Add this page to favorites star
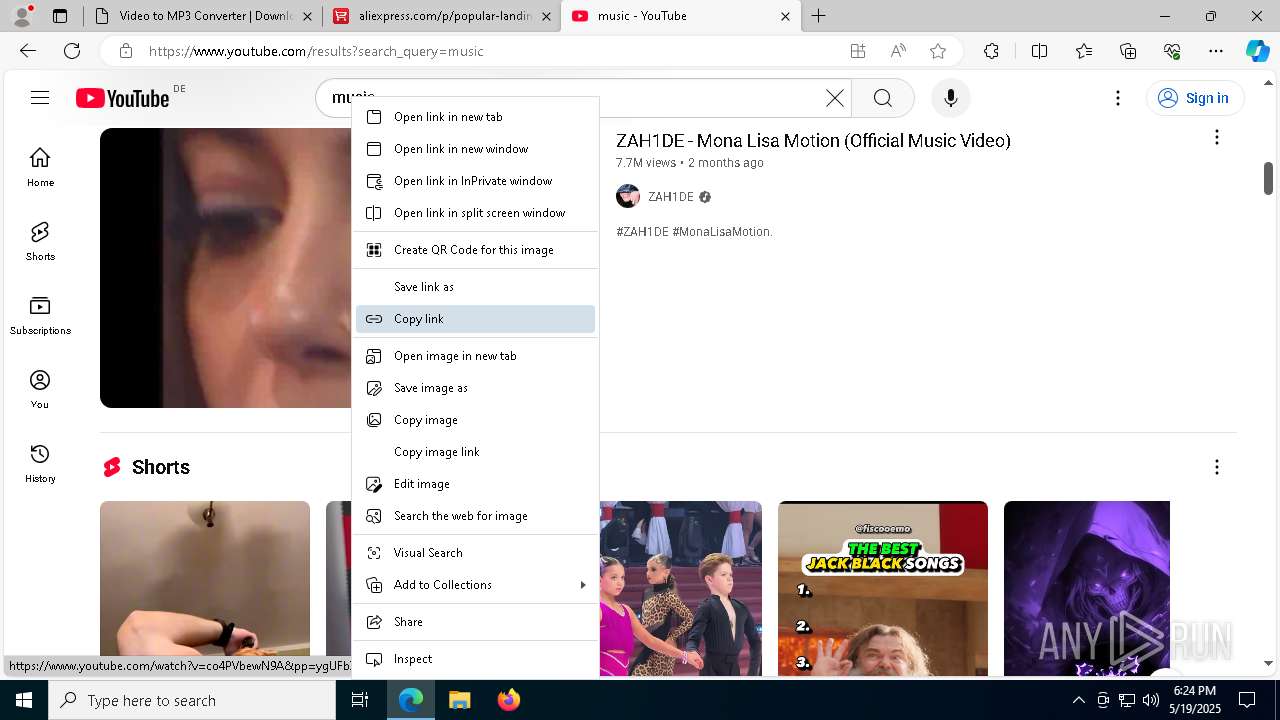 click(x=938, y=51)
